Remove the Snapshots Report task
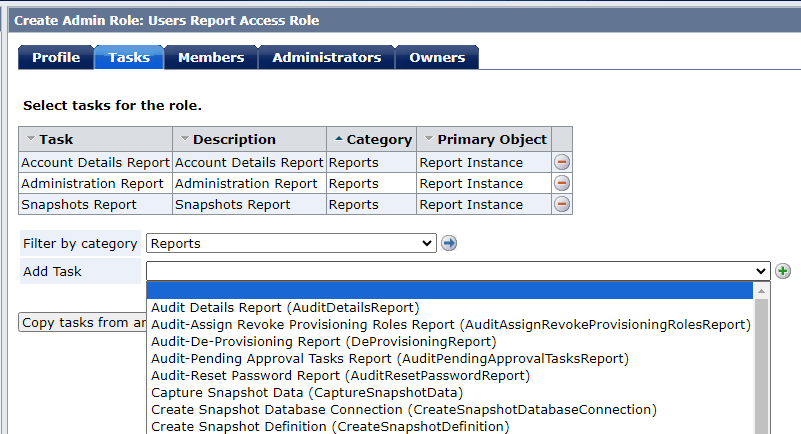The width and height of the screenshot is (801, 434). (x=562, y=204)
